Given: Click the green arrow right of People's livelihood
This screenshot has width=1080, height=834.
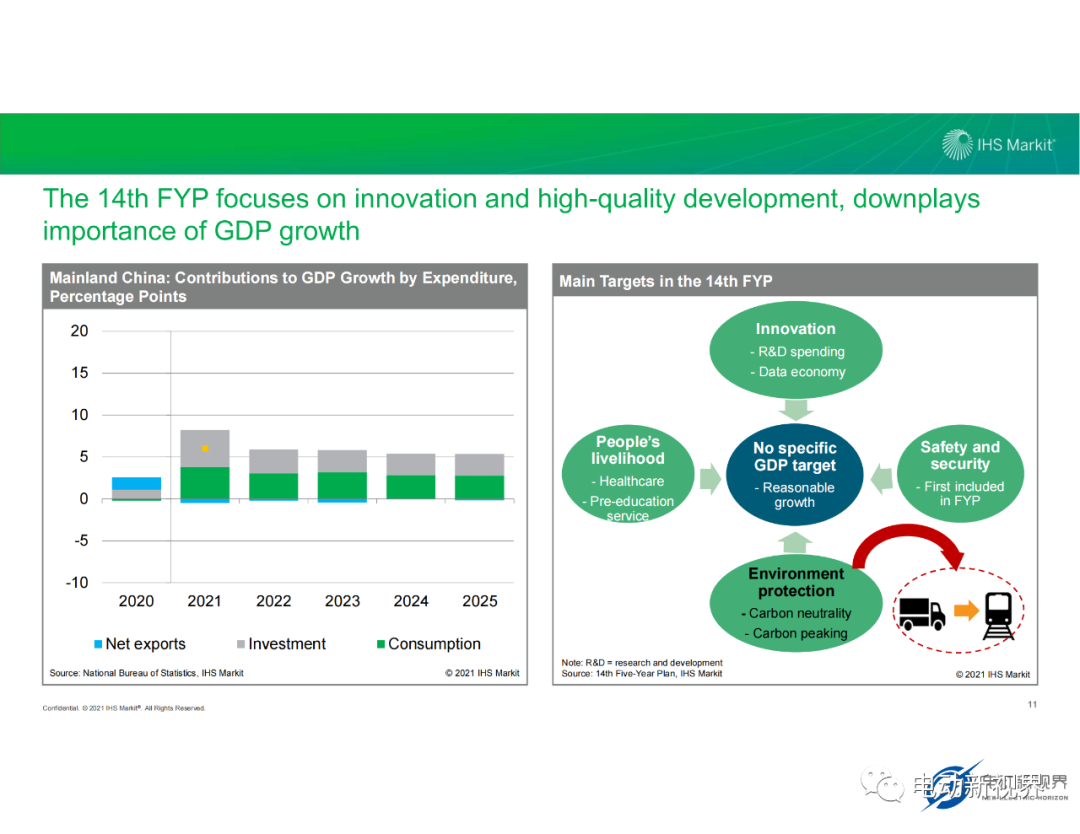Looking at the screenshot, I should 710,479.
